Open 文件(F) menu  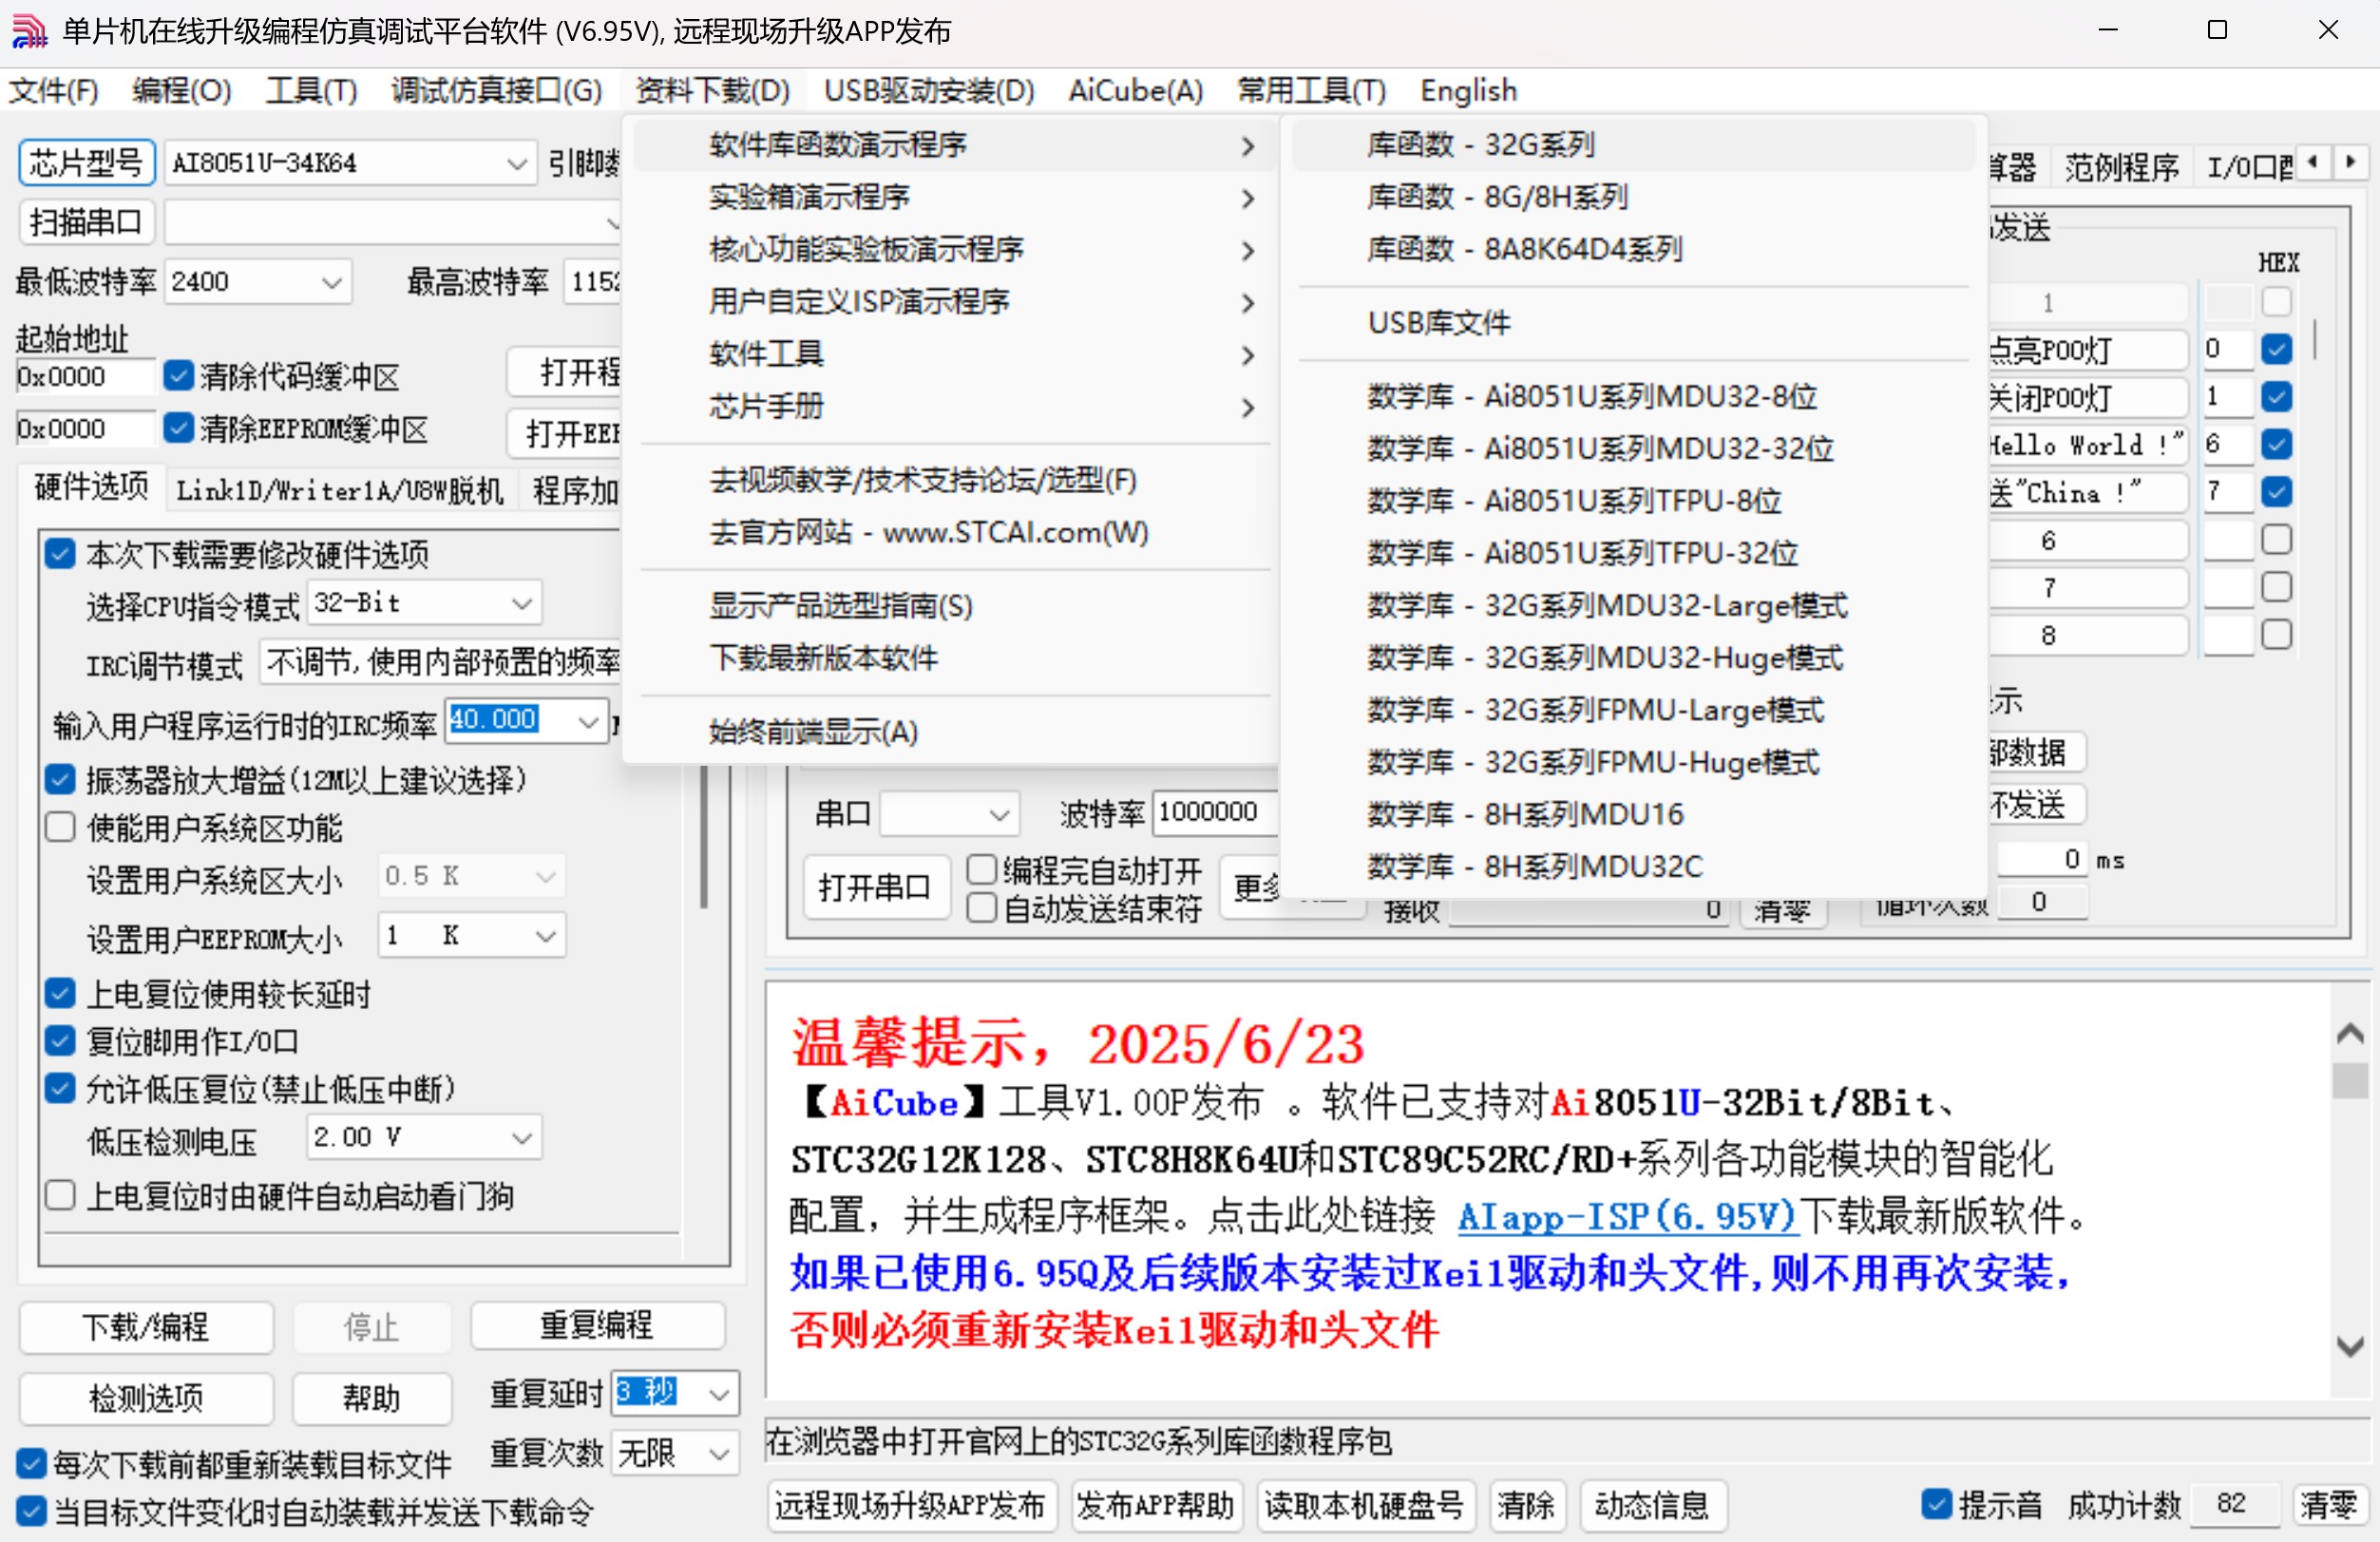[54, 91]
